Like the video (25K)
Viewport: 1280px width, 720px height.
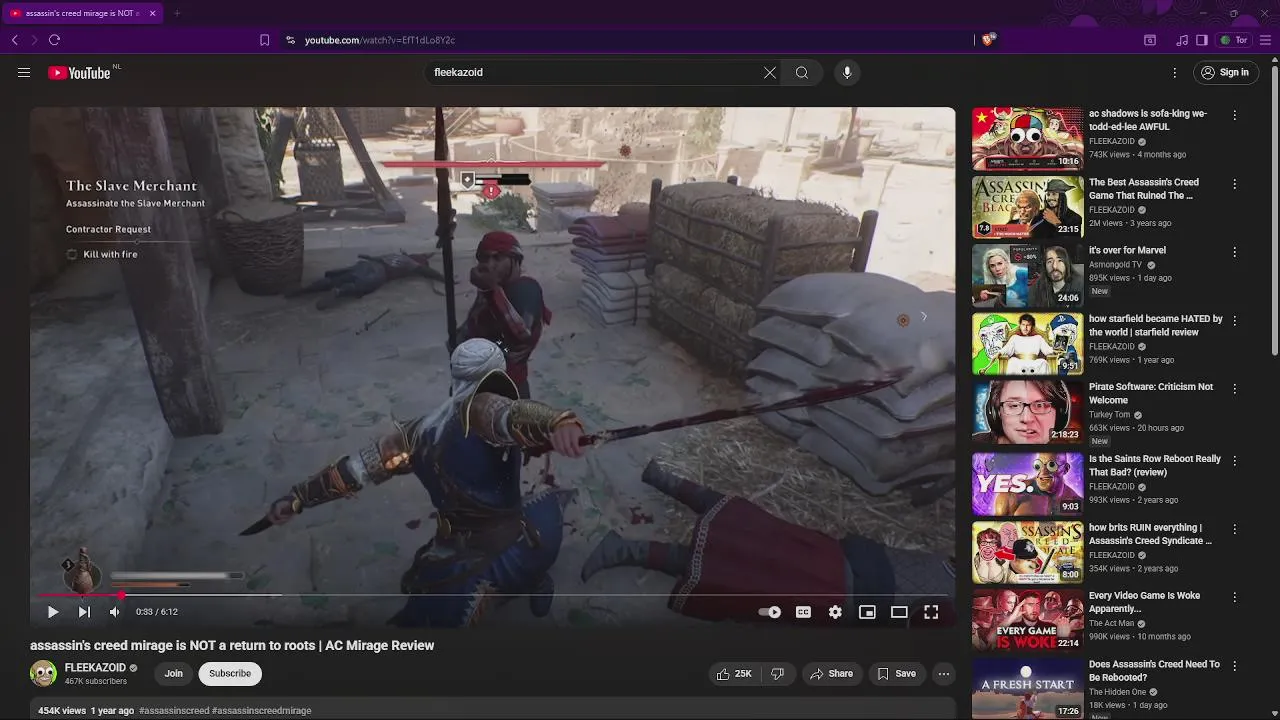(734, 674)
